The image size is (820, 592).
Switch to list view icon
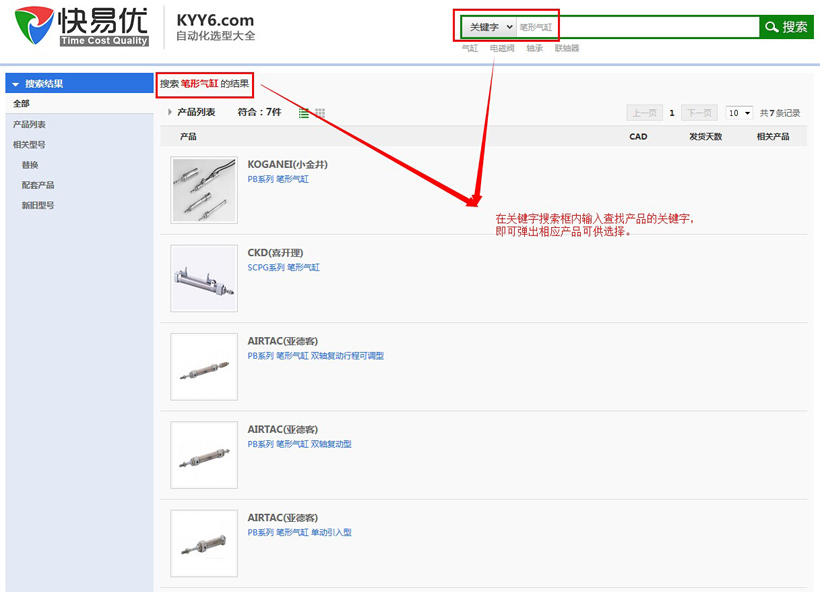303,113
